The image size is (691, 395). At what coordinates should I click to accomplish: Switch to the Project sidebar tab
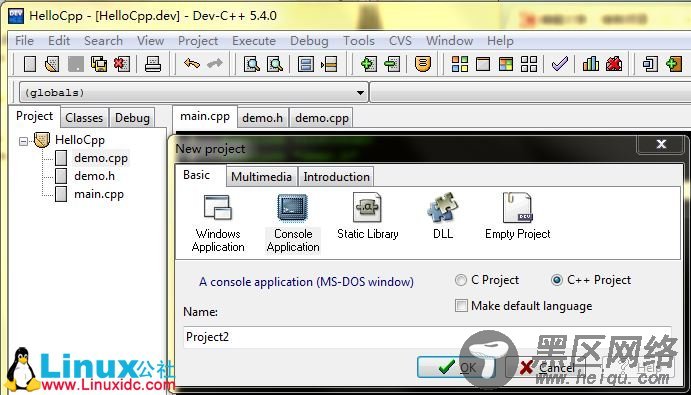point(34,116)
